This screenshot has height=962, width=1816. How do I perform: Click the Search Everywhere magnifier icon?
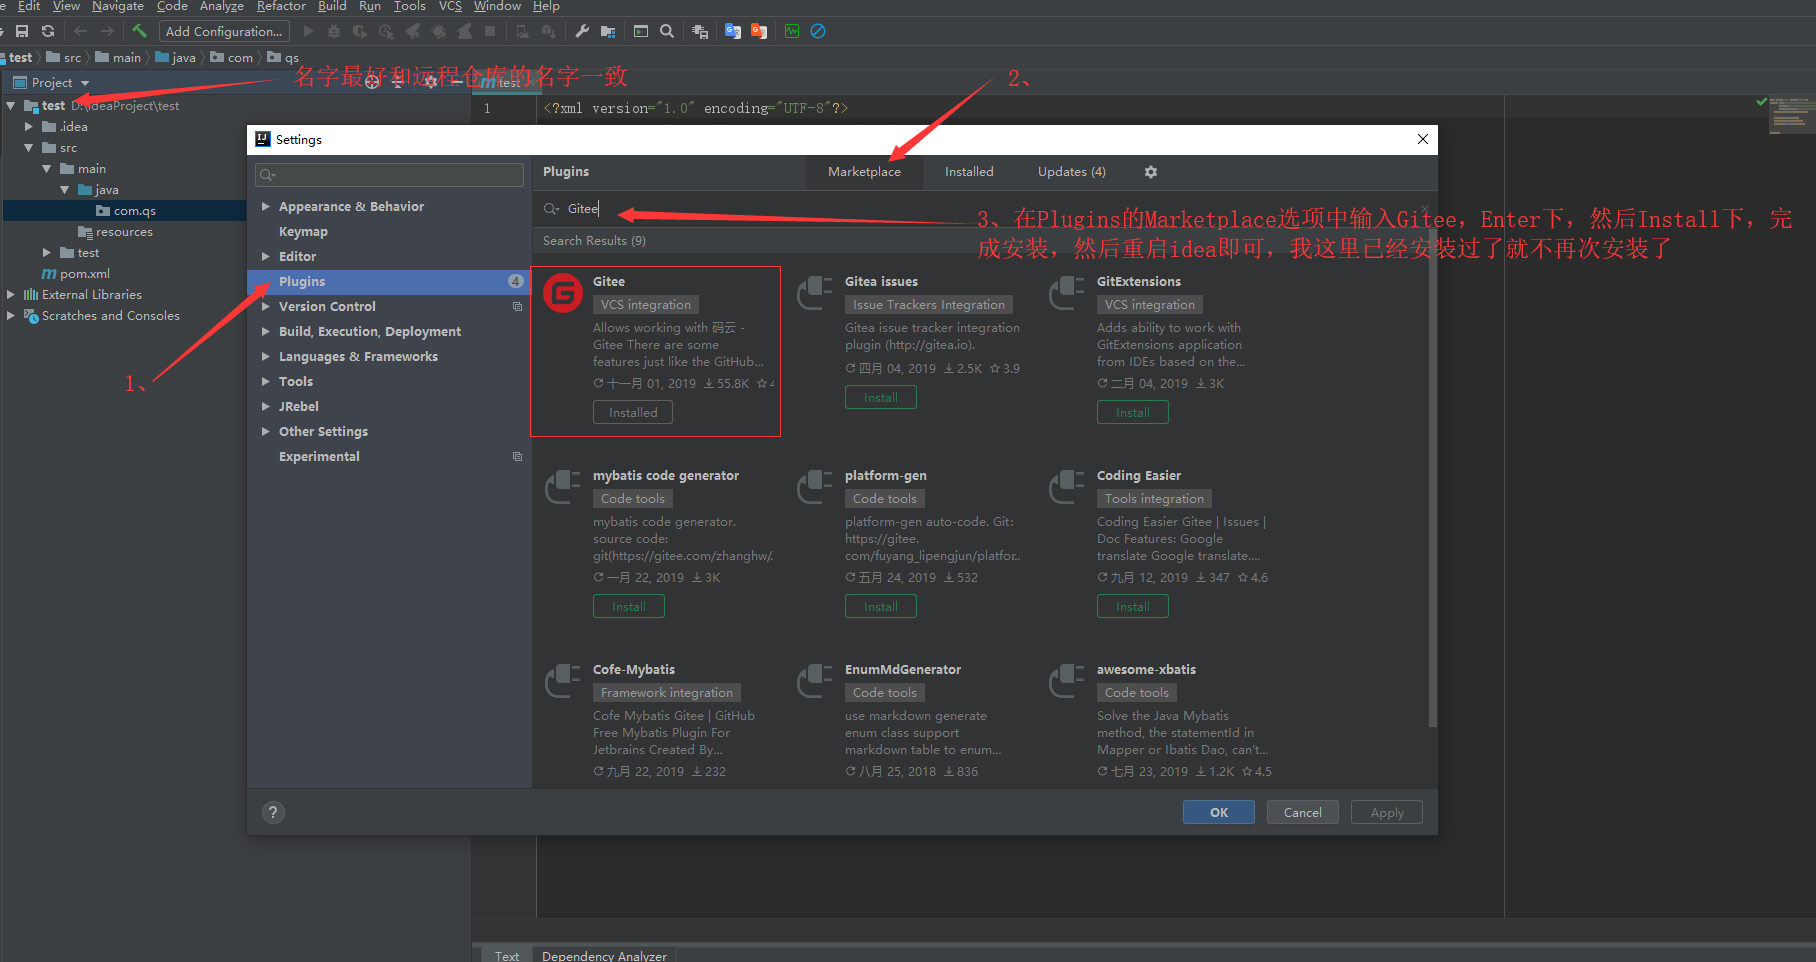[x=667, y=31]
